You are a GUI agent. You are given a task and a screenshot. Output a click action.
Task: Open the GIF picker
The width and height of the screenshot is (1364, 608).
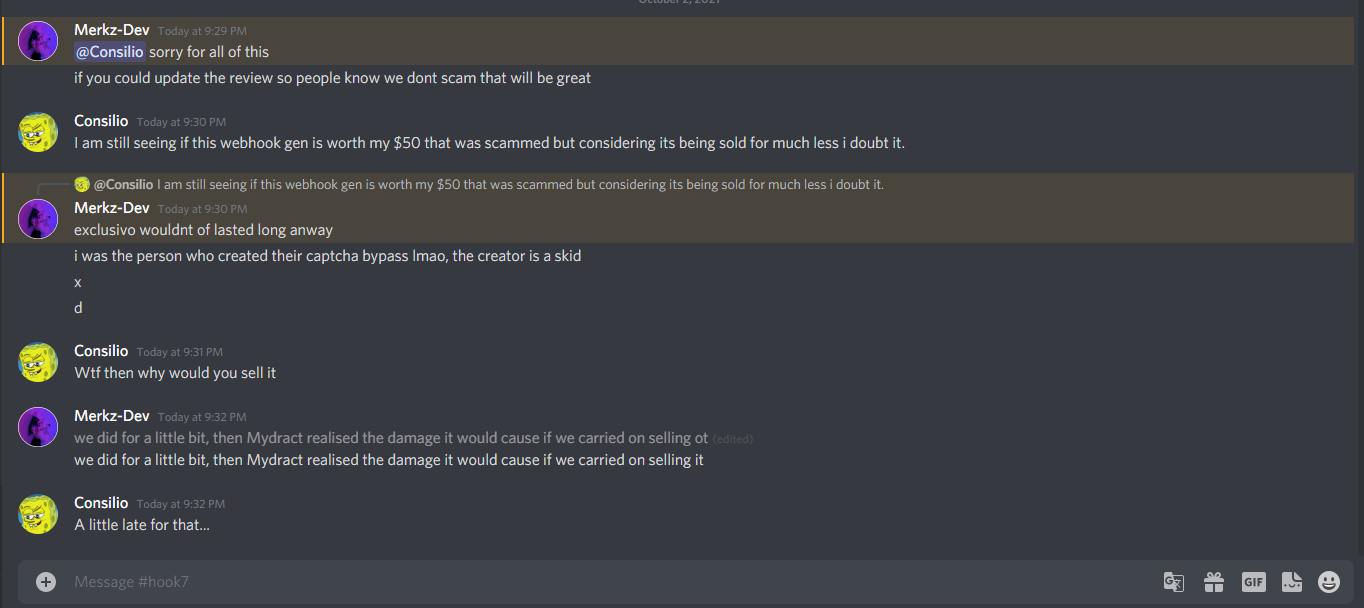1254,582
